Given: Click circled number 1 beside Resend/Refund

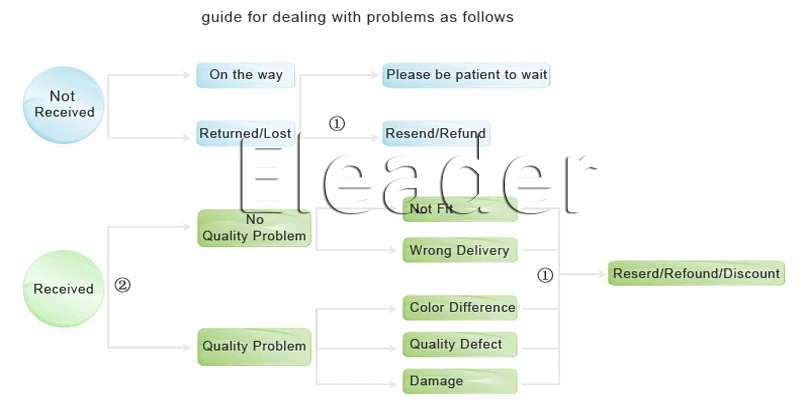Looking at the screenshot, I should [x=337, y=124].
